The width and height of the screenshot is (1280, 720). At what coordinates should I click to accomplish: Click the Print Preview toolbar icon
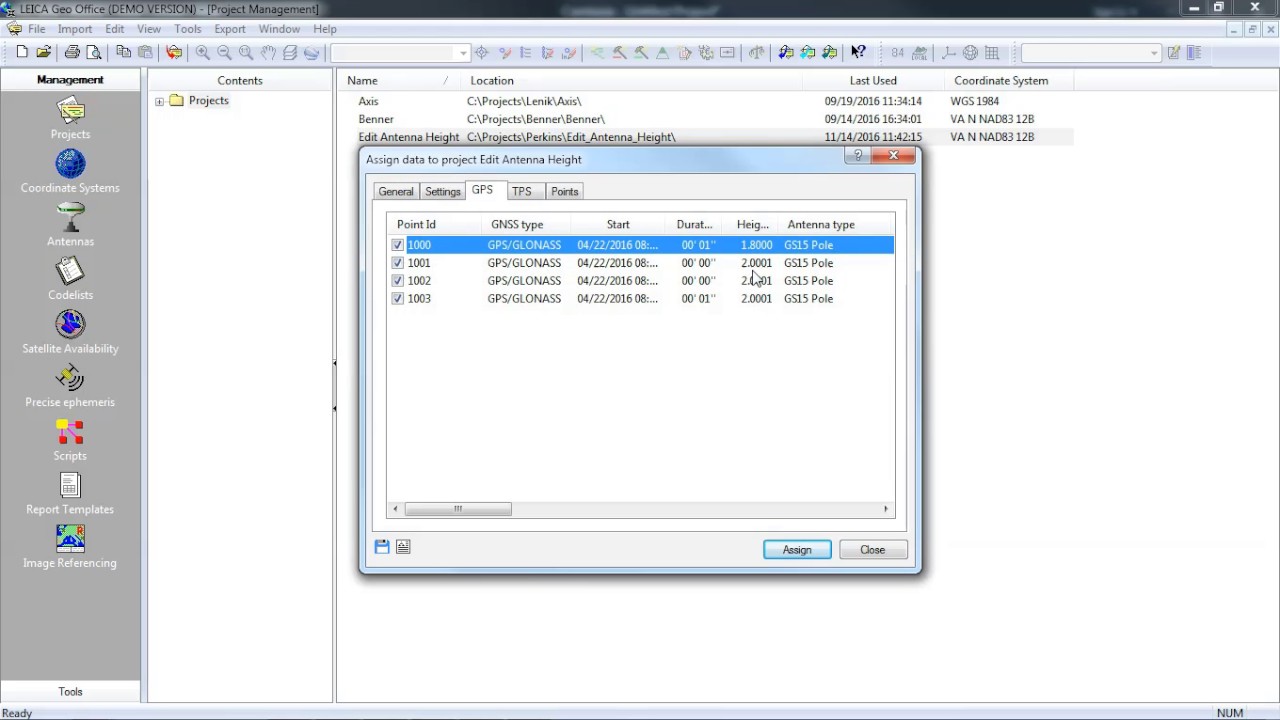click(94, 53)
